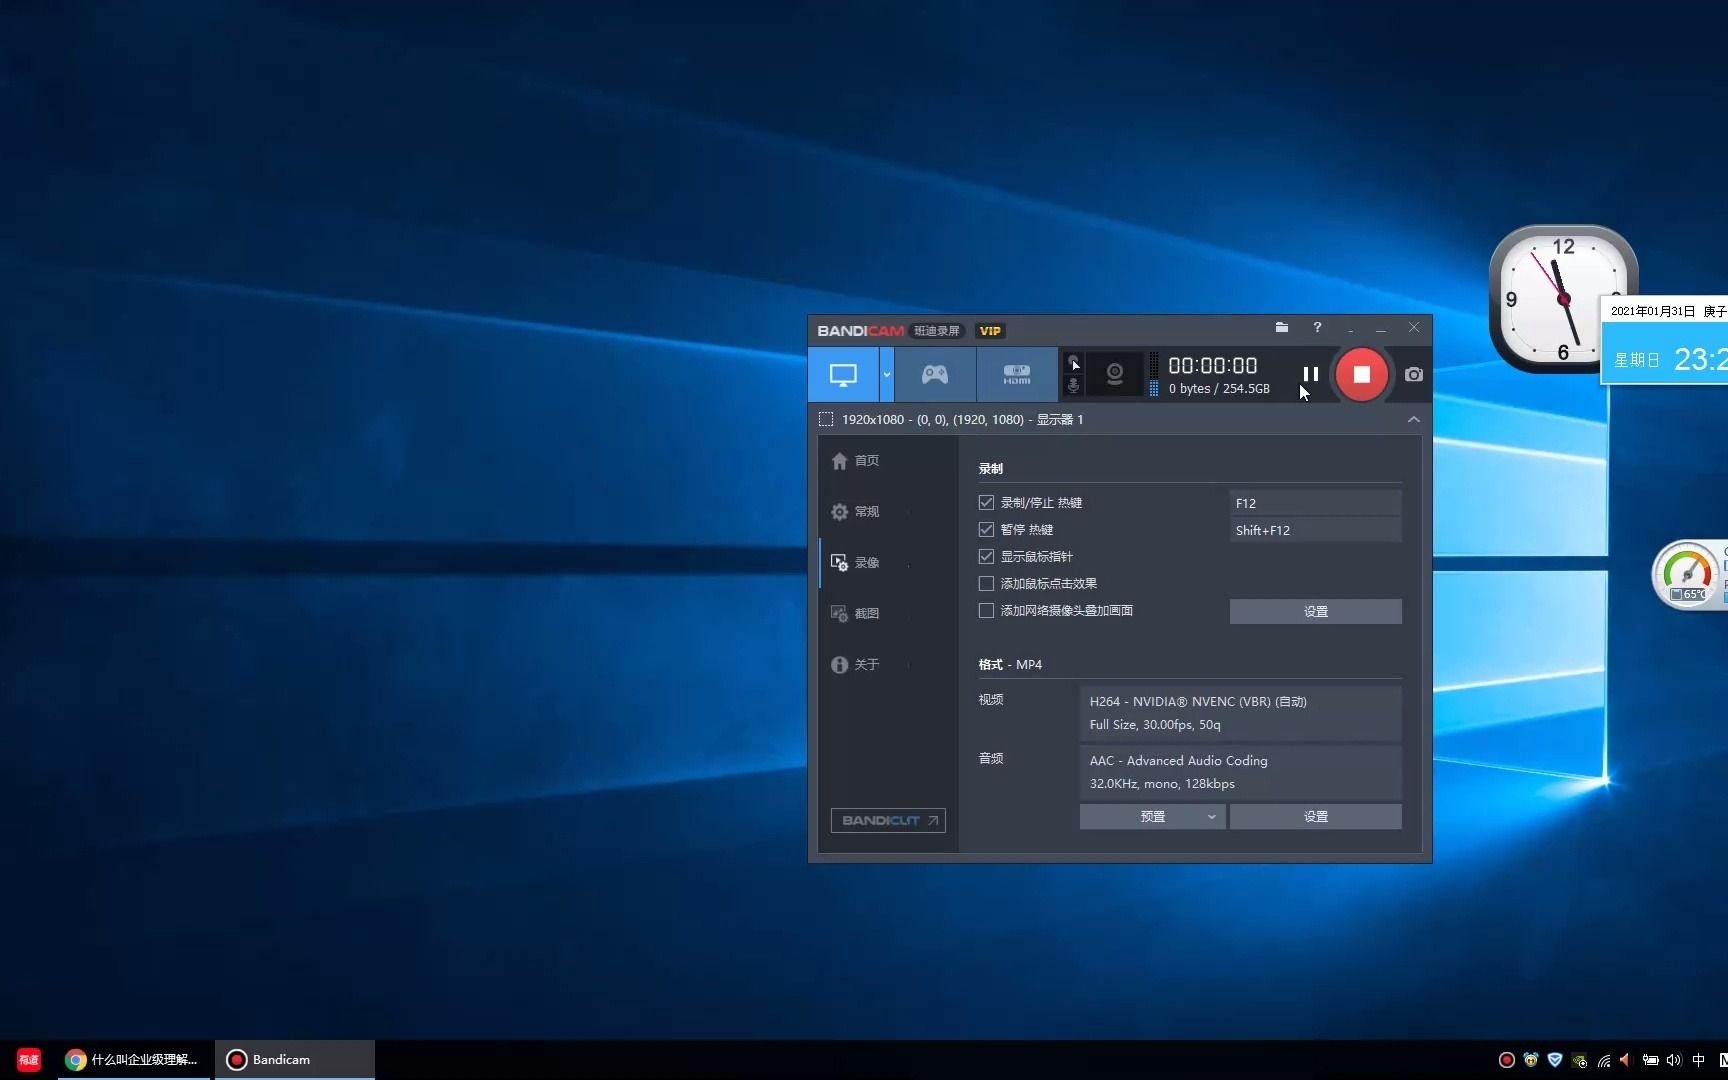Enable 添加网络摄像头叠加画面 checkbox
1728x1080 pixels.
tap(986, 611)
